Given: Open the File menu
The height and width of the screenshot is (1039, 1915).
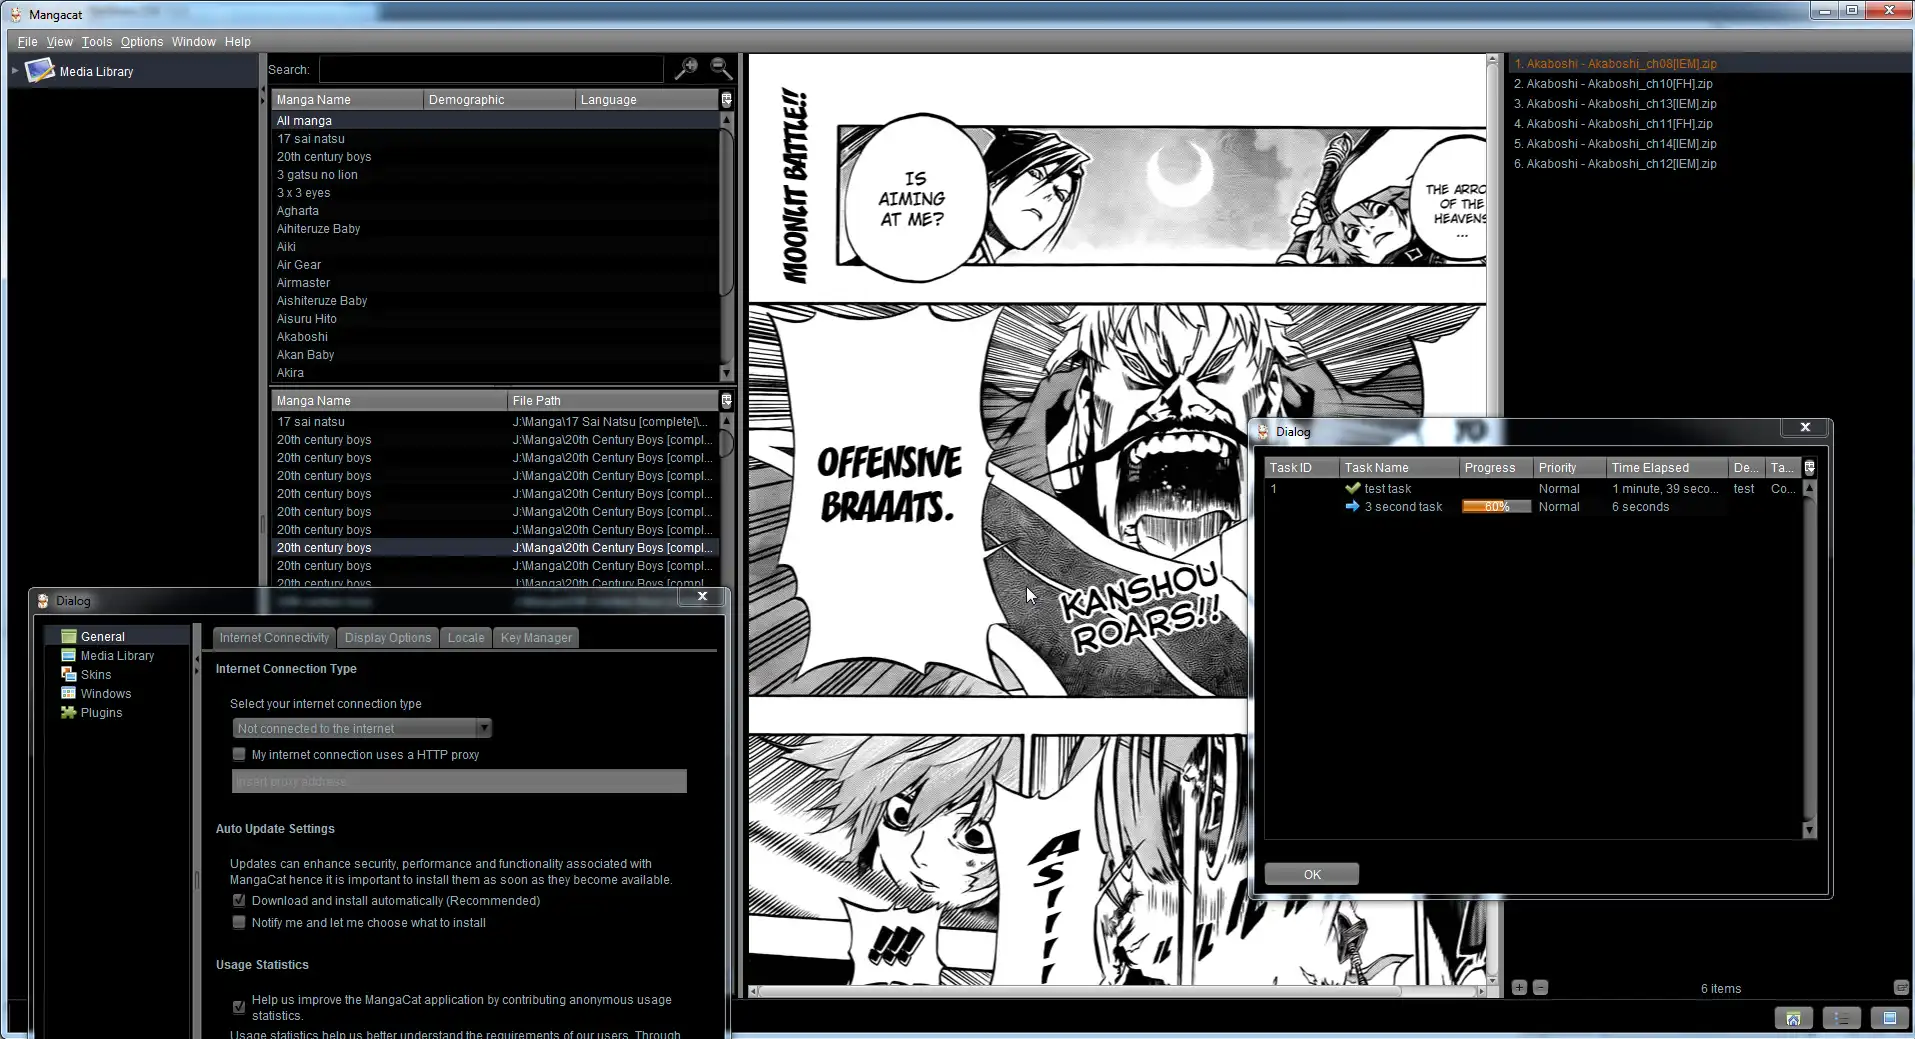Looking at the screenshot, I should pos(27,41).
